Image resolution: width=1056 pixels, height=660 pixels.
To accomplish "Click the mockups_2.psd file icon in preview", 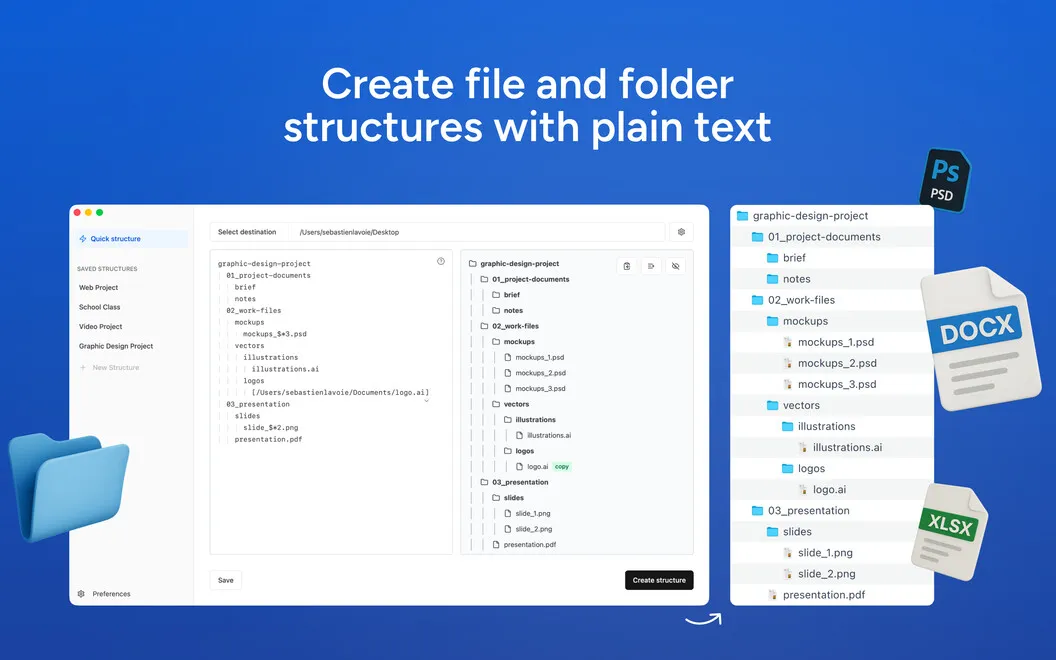I will point(508,373).
